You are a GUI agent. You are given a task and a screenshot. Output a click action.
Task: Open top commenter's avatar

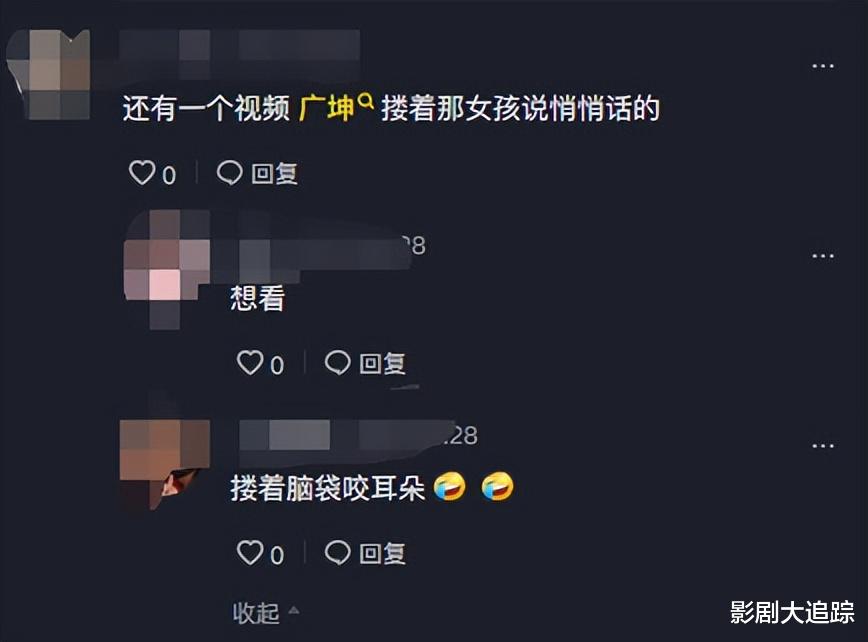(x=49, y=74)
